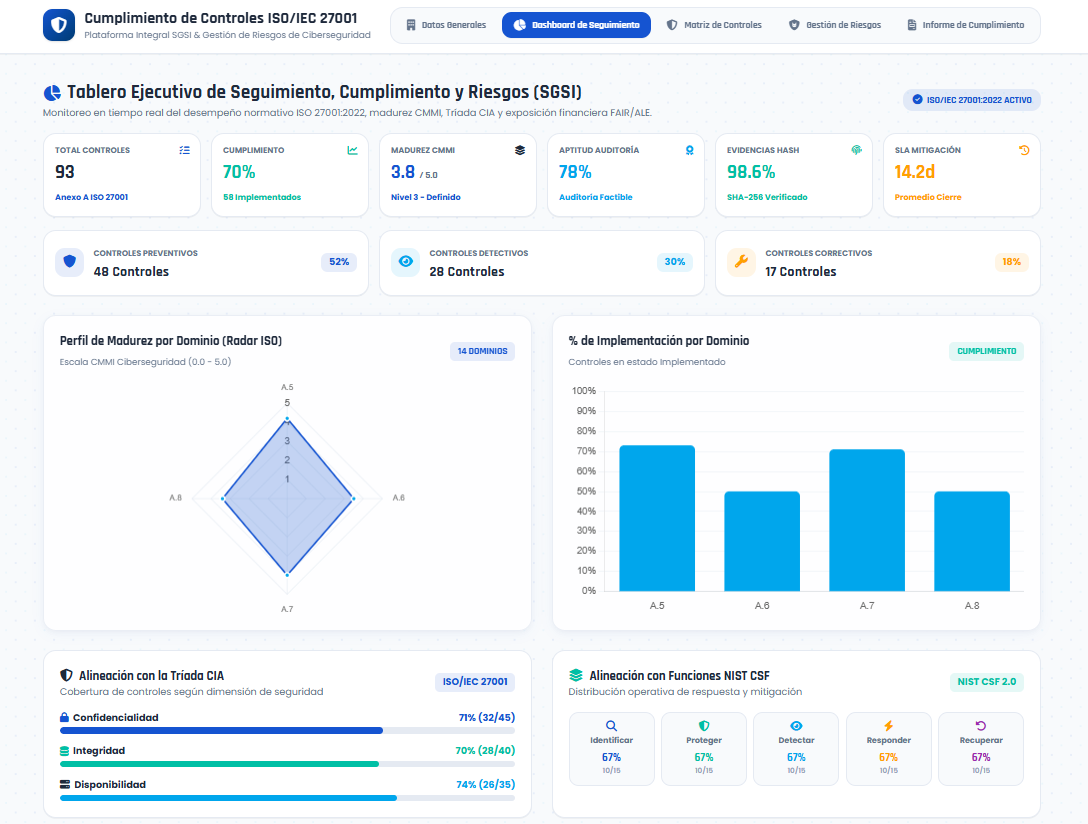Click the pie chart icon beside Tablero Ejecutivo title
Screen dimensions: 1088x824
(52, 93)
